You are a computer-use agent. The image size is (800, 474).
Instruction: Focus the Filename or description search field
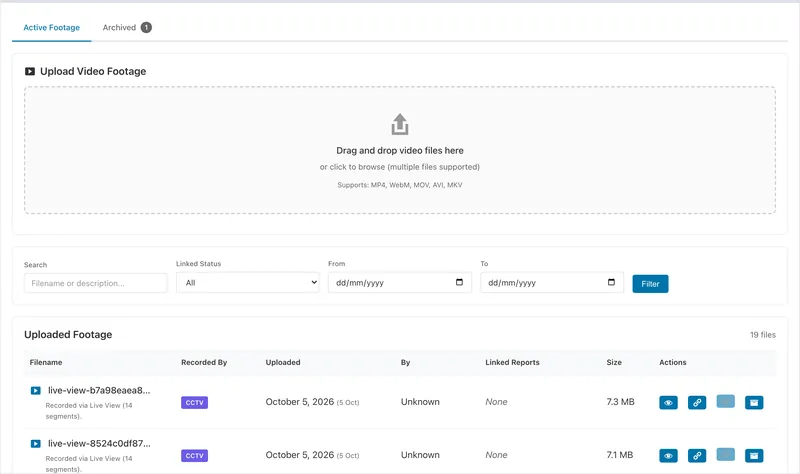[x=95, y=283]
